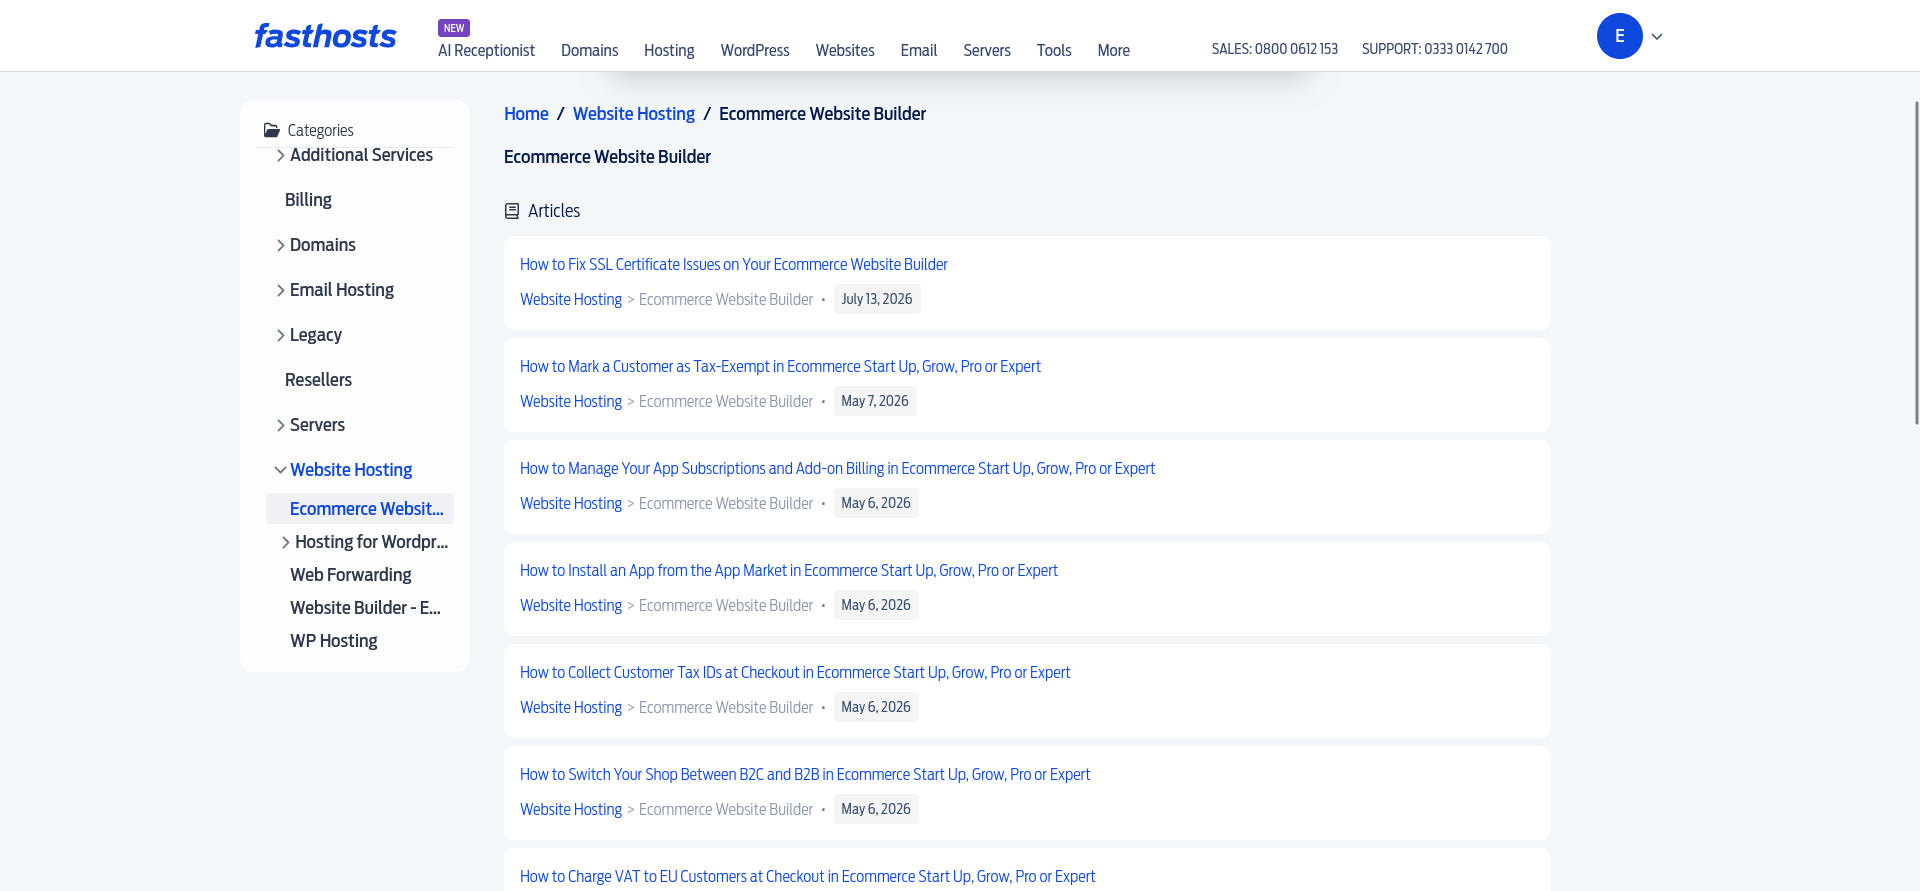The height and width of the screenshot is (891, 1920).
Task: Open the Websites navigation menu
Action: pos(845,50)
